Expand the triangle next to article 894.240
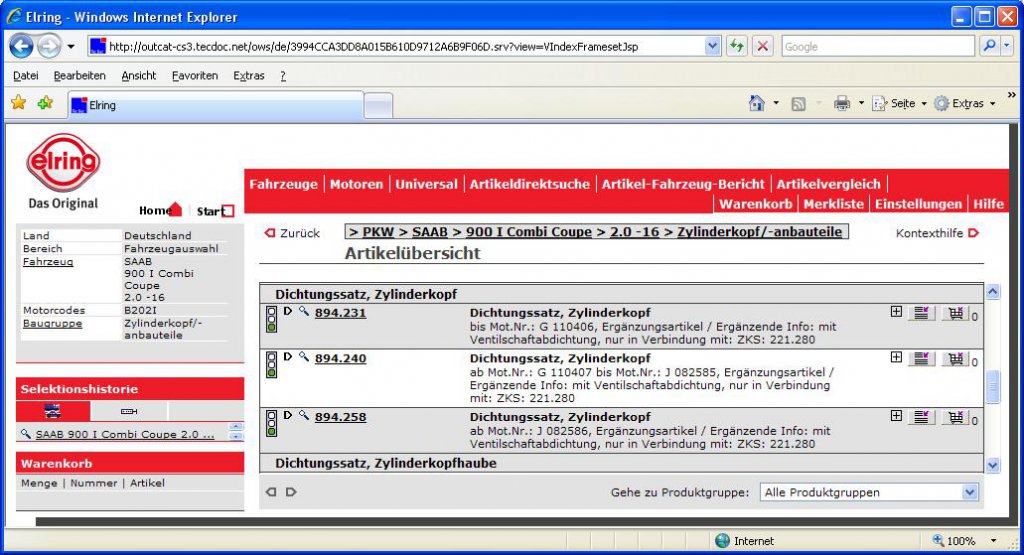This screenshot has width=1024, height=555. coord(287,357)
